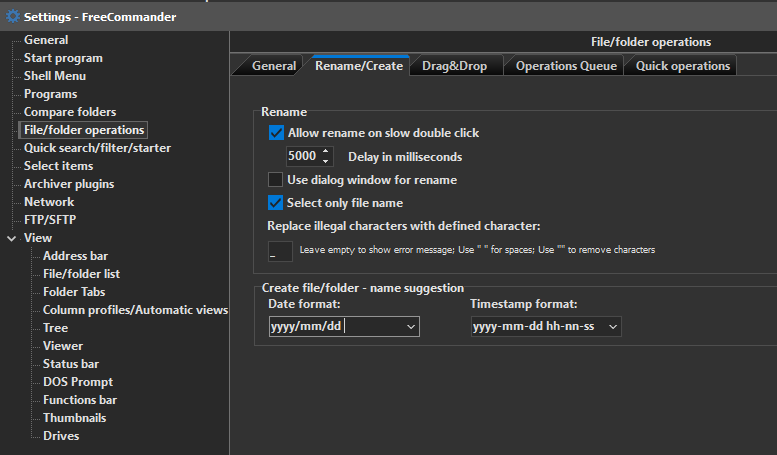Click the delay in milliseconds number field
This screenshot has width=777, height=455.
point(302,157)
